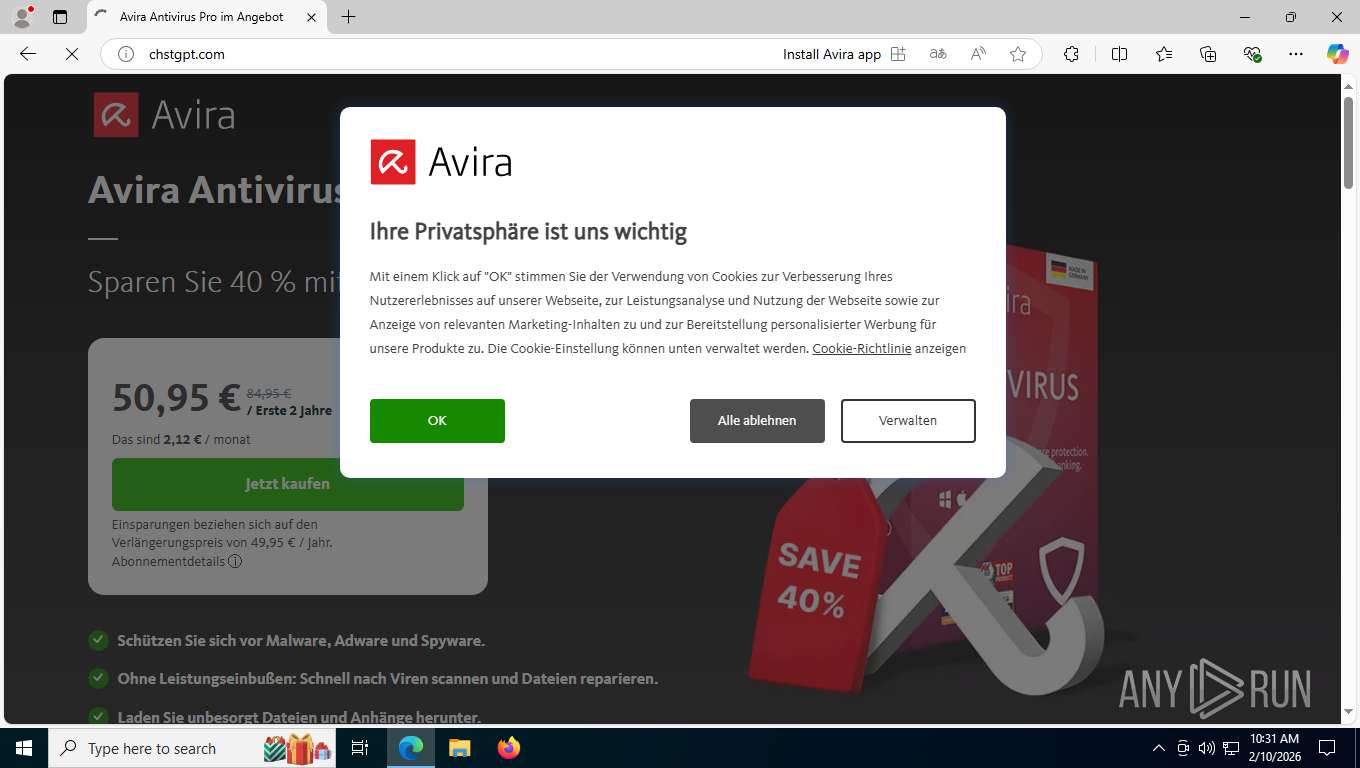Click the taskbar search box
This screenshot has height=768, width=1360.
(193, 748)
